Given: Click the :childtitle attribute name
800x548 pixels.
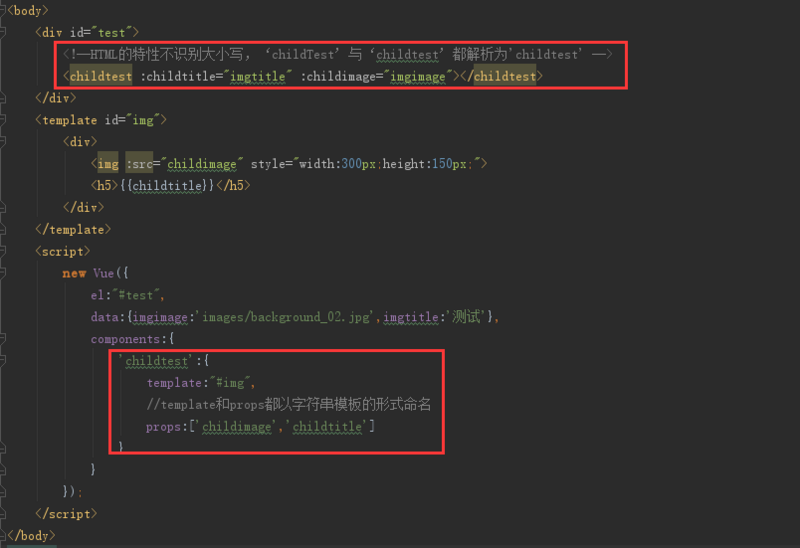Looking at the screenshot, I should 178,77.
